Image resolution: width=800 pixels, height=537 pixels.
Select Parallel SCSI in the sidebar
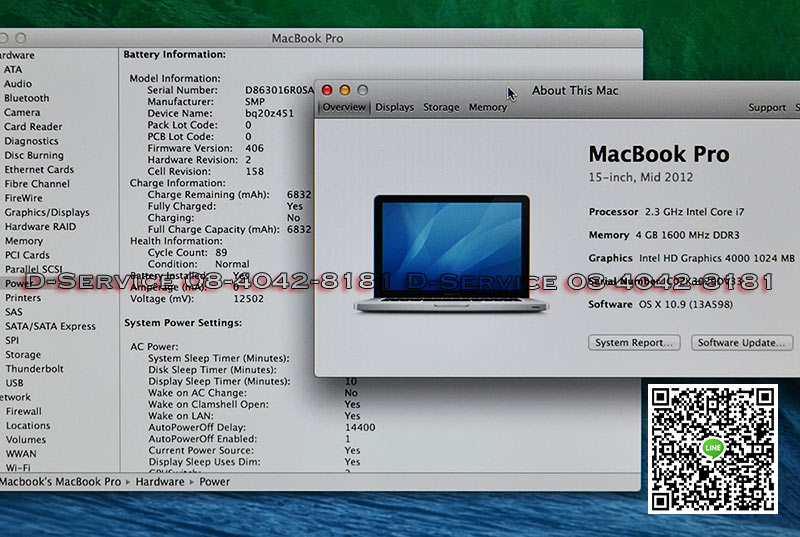[34, 269]
